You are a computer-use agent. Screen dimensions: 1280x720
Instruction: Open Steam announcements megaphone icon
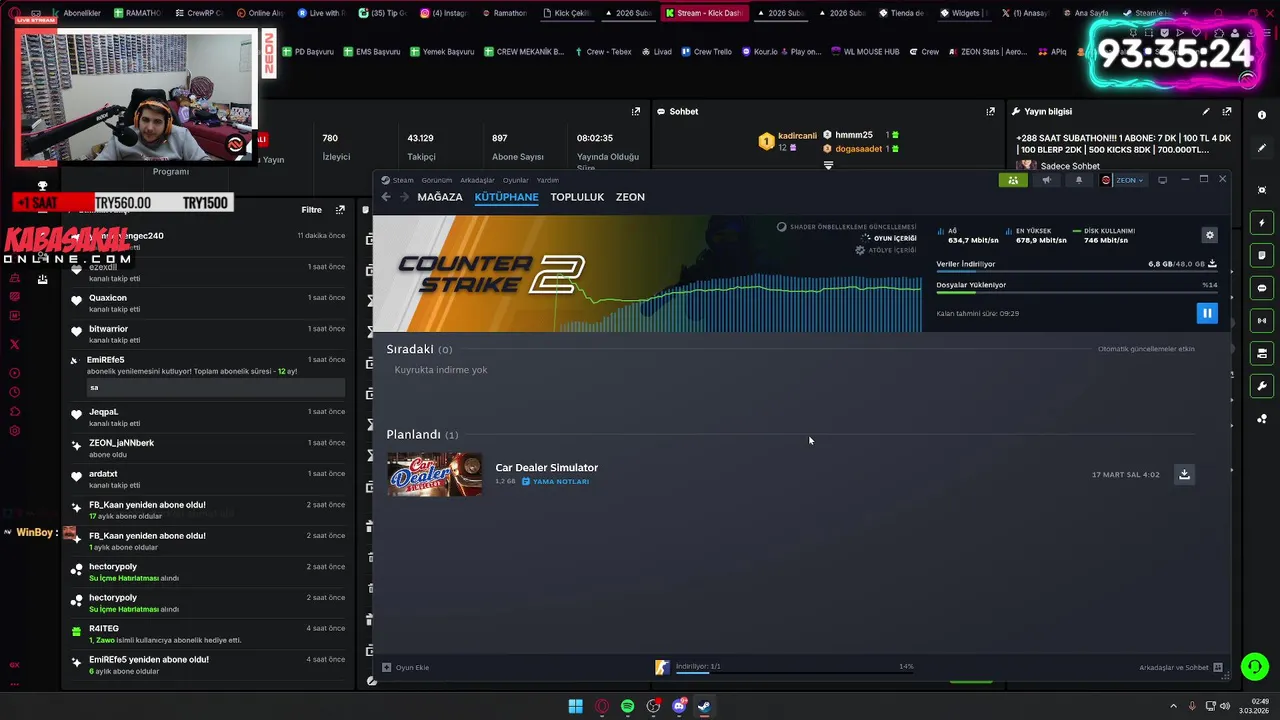[1046, 180]
